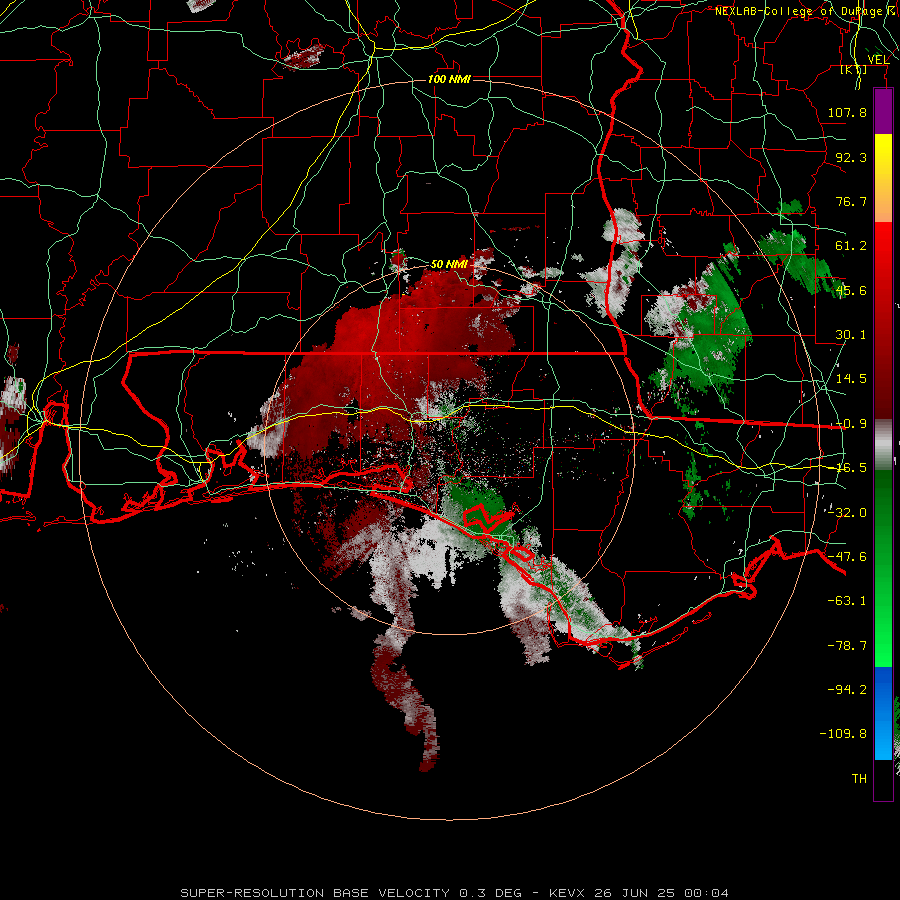Click the 107.8 legend value
Image resolution: width=900 pixels, height=900 pixels.
pos(847,112)
